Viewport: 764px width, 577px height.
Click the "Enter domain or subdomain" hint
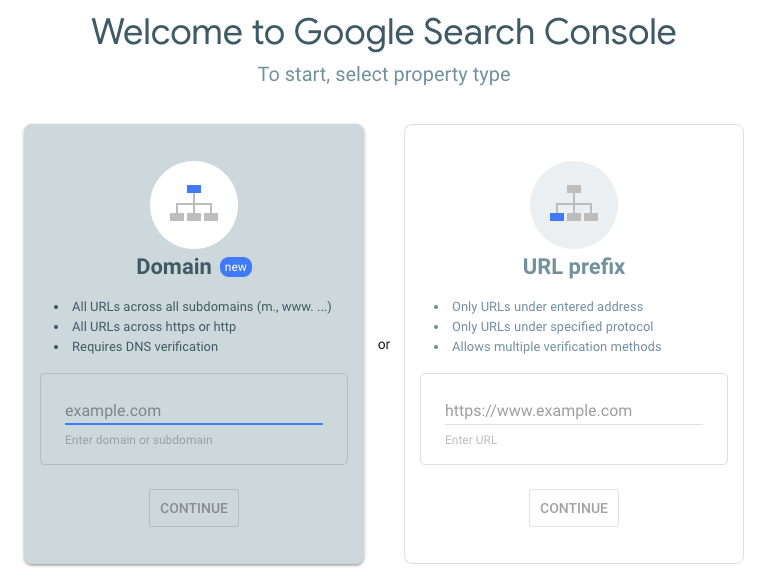(x=139, y=440)
